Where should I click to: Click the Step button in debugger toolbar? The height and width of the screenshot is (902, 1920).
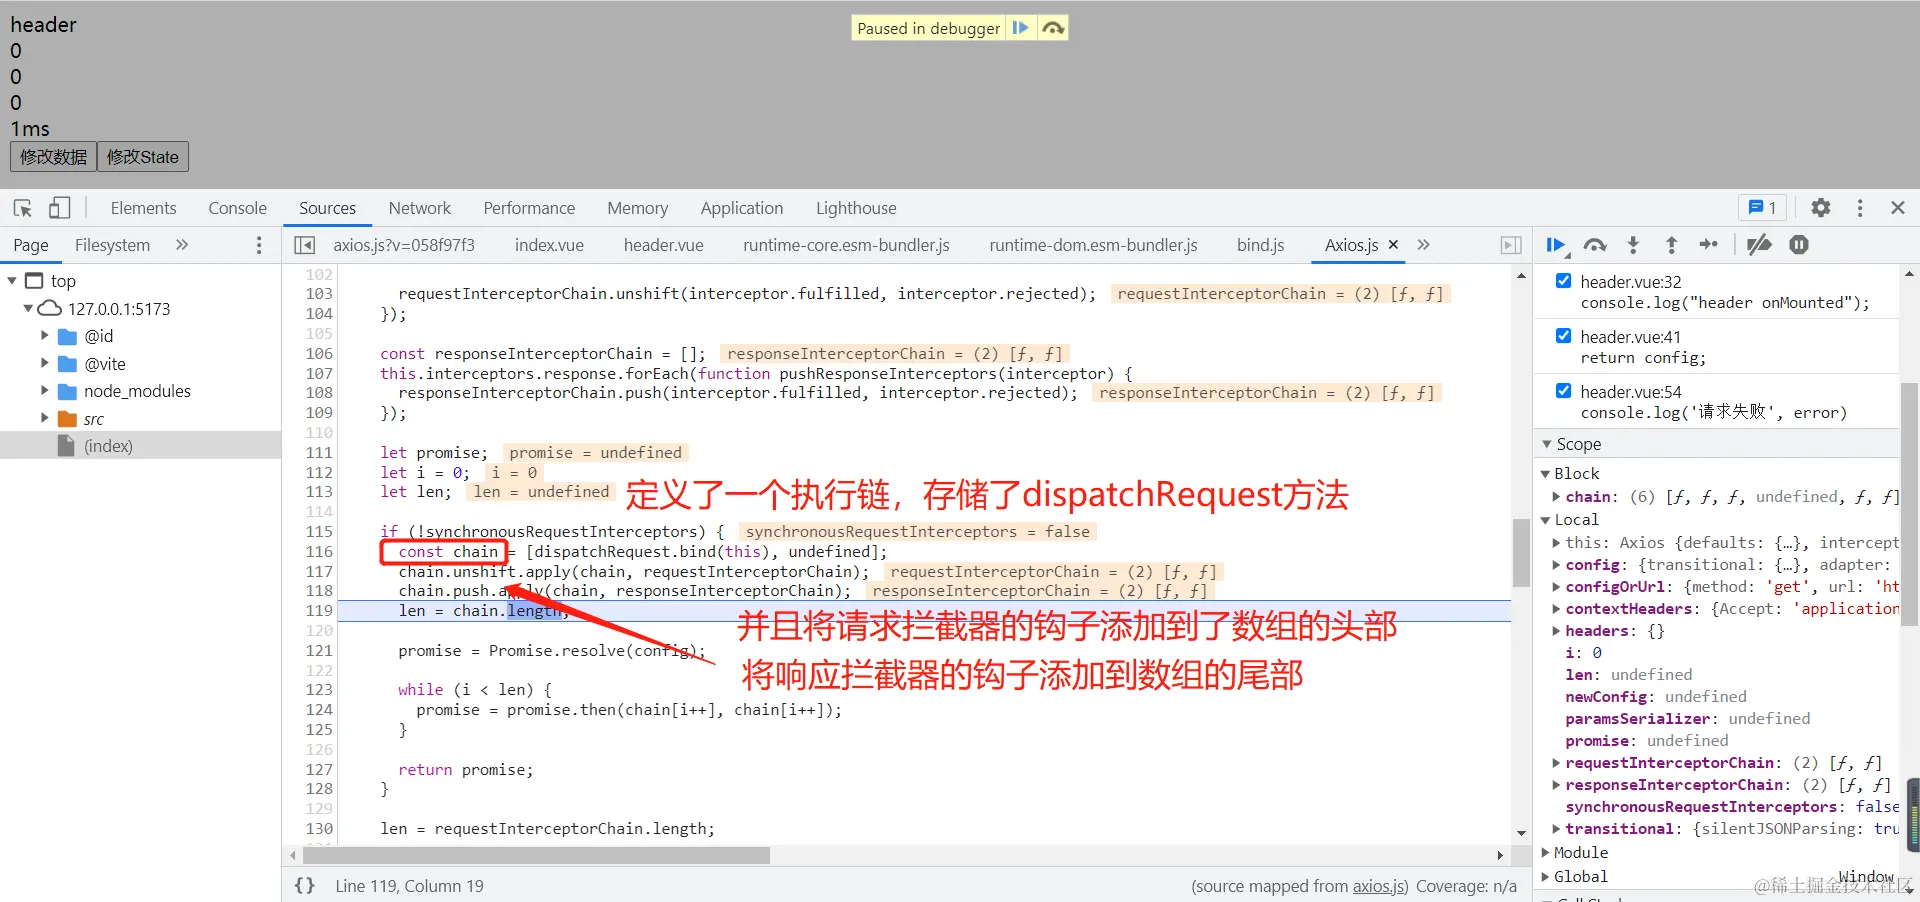[1709, 245]
